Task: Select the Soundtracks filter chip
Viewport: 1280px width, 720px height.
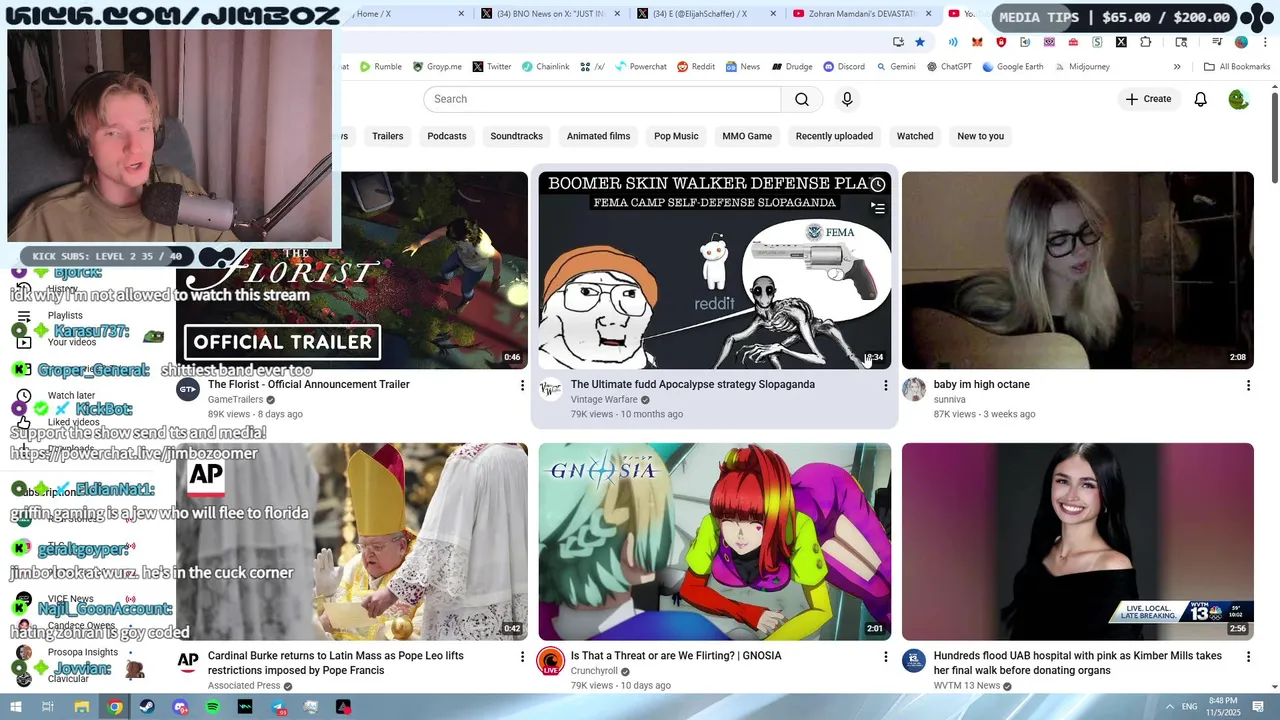Action: coord(517,136)
